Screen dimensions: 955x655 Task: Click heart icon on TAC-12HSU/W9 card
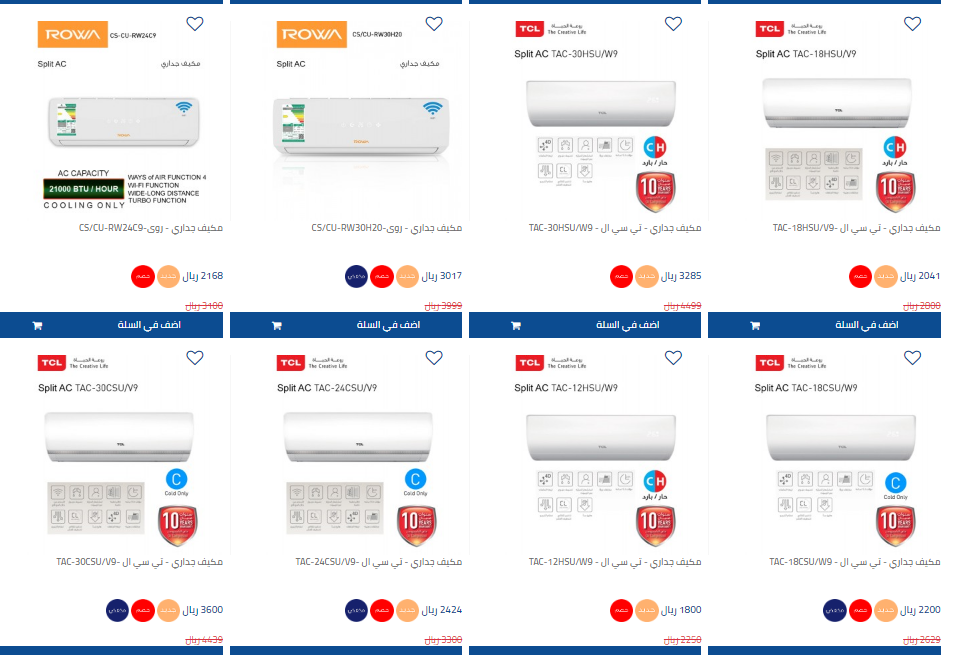(x=673, y=358)
